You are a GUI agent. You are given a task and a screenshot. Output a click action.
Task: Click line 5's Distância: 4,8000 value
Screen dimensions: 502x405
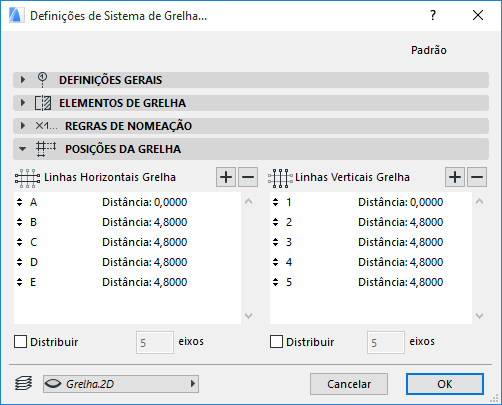click(400, 282)
